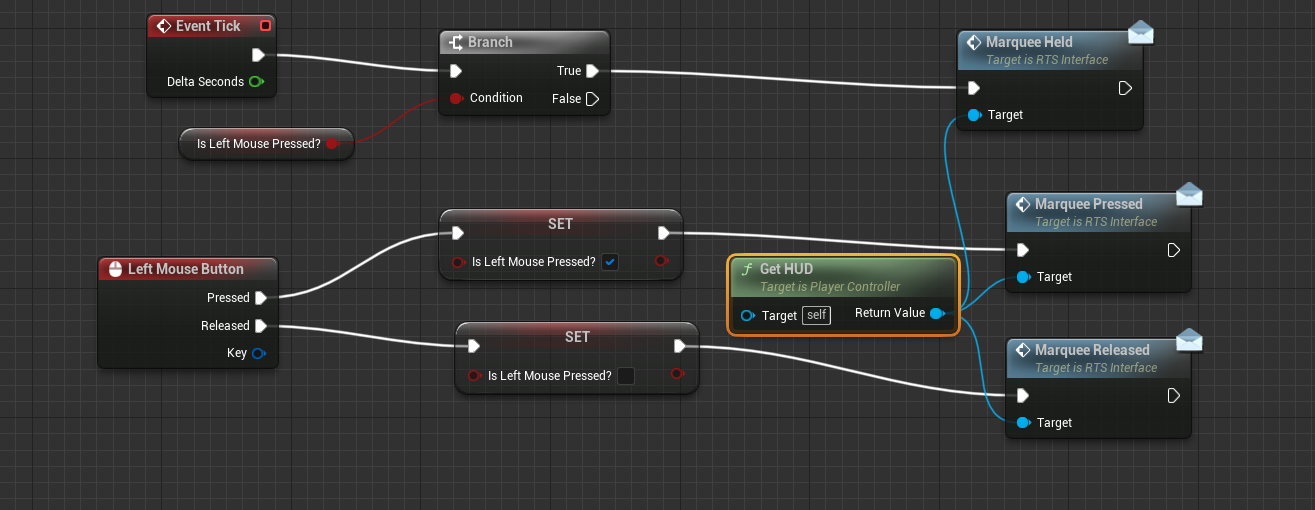
Task: Click the blue Key output pin
Action: point(258,353)
